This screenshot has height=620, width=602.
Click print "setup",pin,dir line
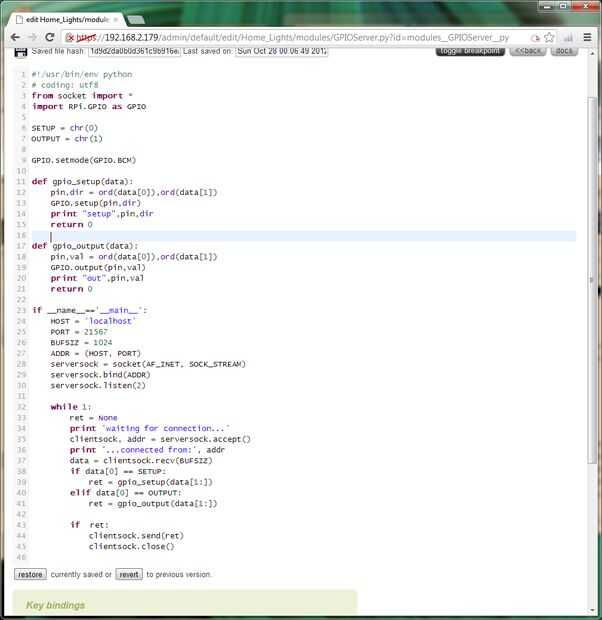click(102, 214)
